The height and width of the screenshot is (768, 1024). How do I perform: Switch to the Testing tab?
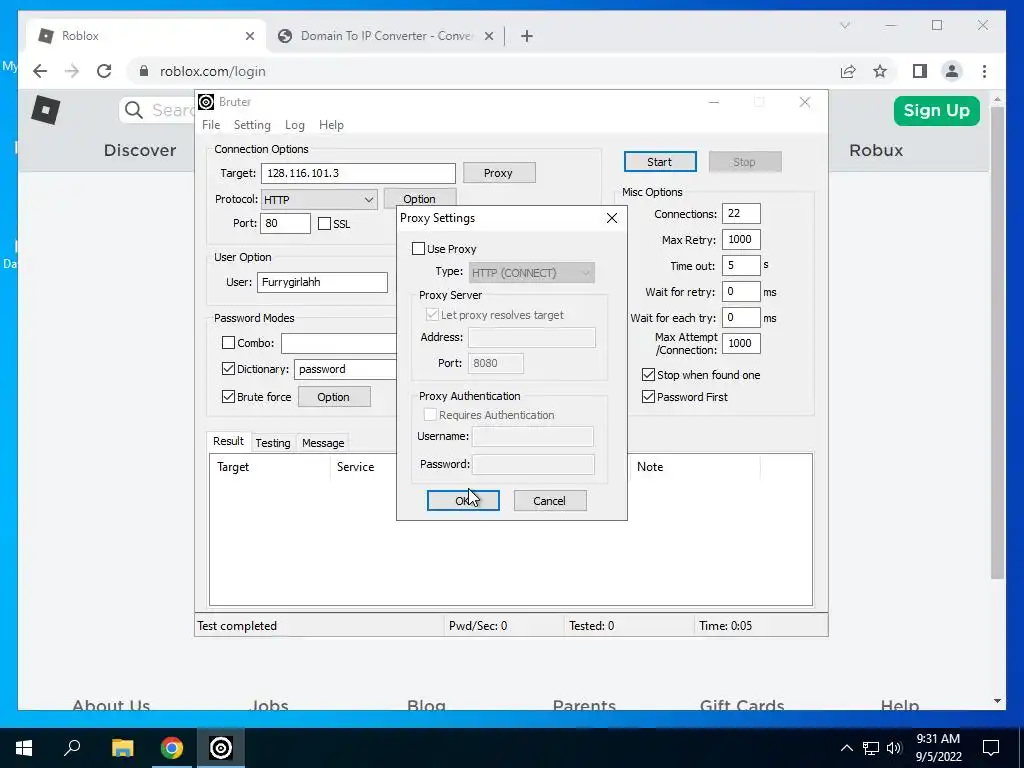coord(273,443)
